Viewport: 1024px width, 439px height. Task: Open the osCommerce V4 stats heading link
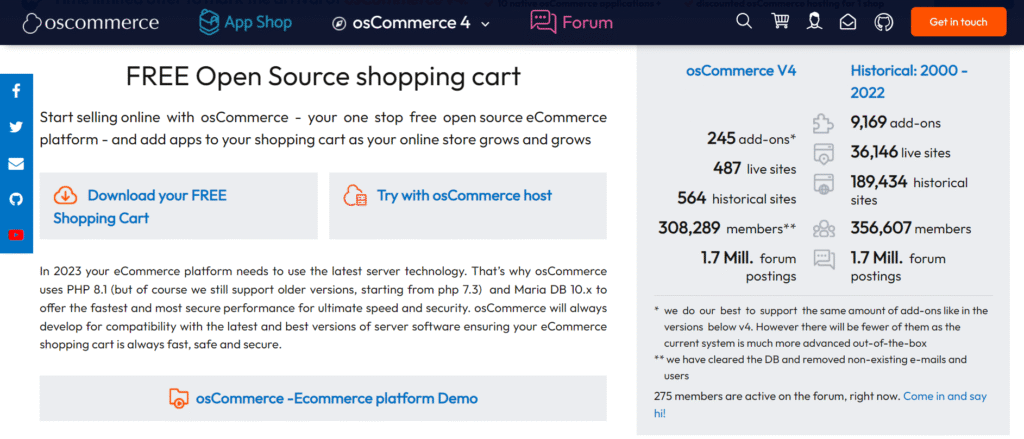coord(741,71)
